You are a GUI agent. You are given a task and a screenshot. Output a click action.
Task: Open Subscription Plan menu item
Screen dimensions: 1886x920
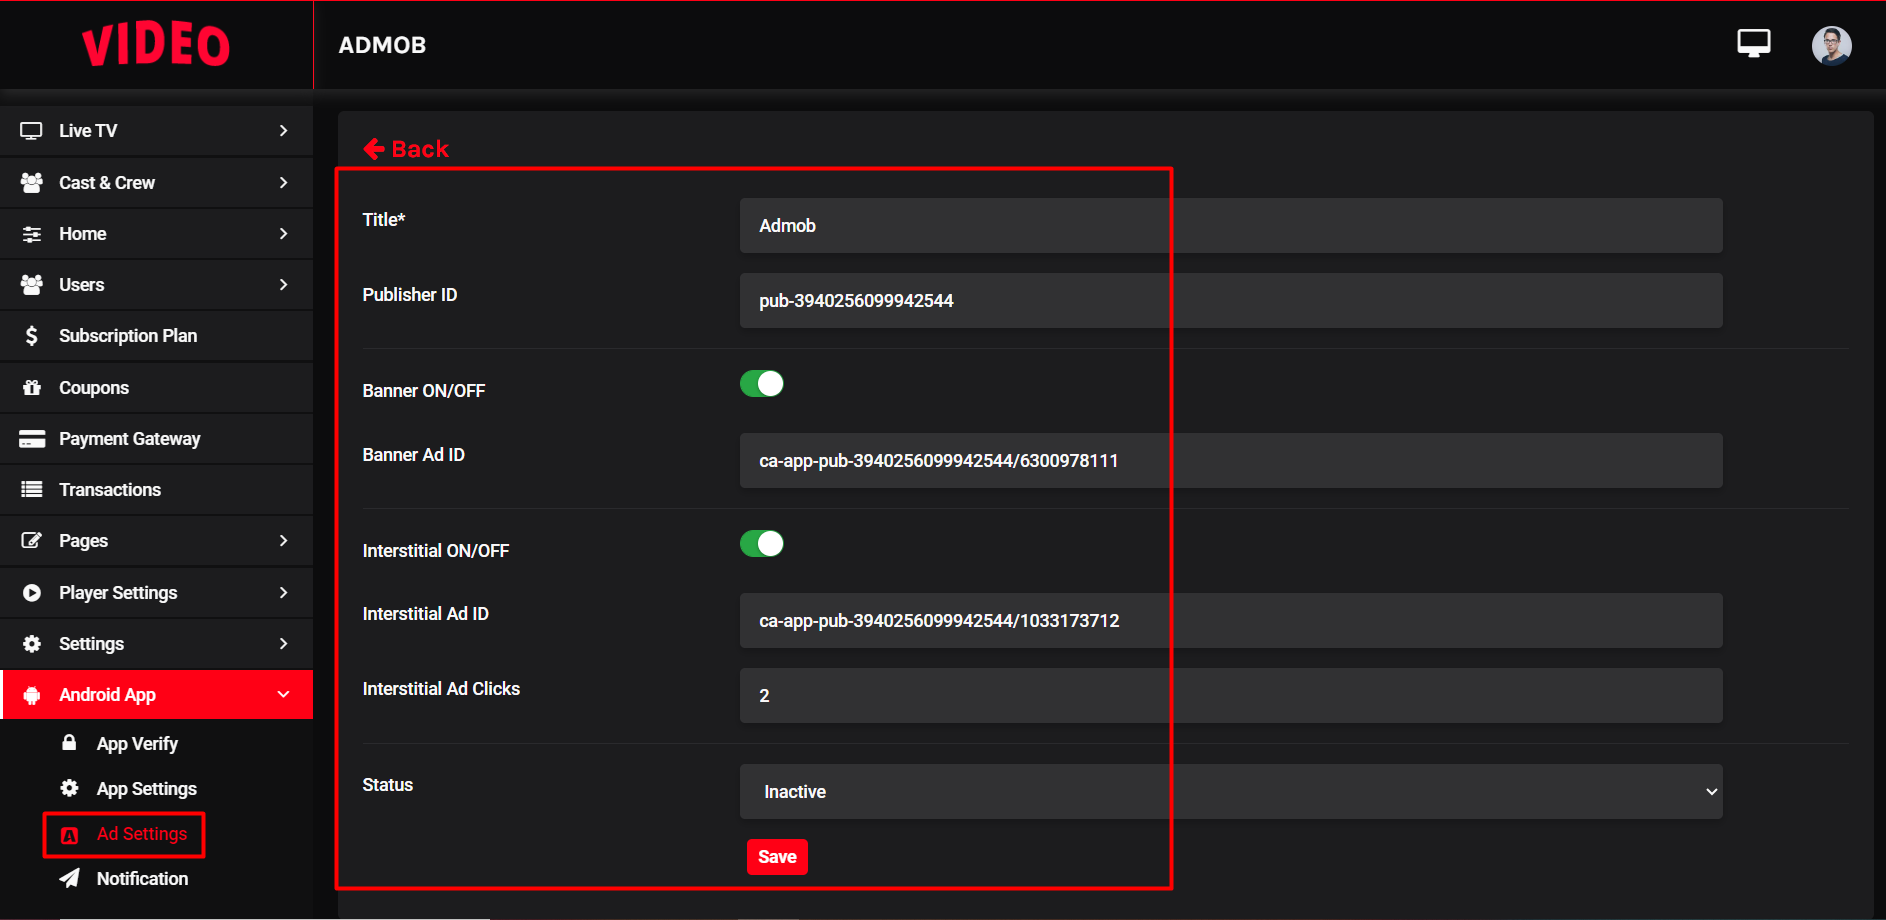point(157,336)
